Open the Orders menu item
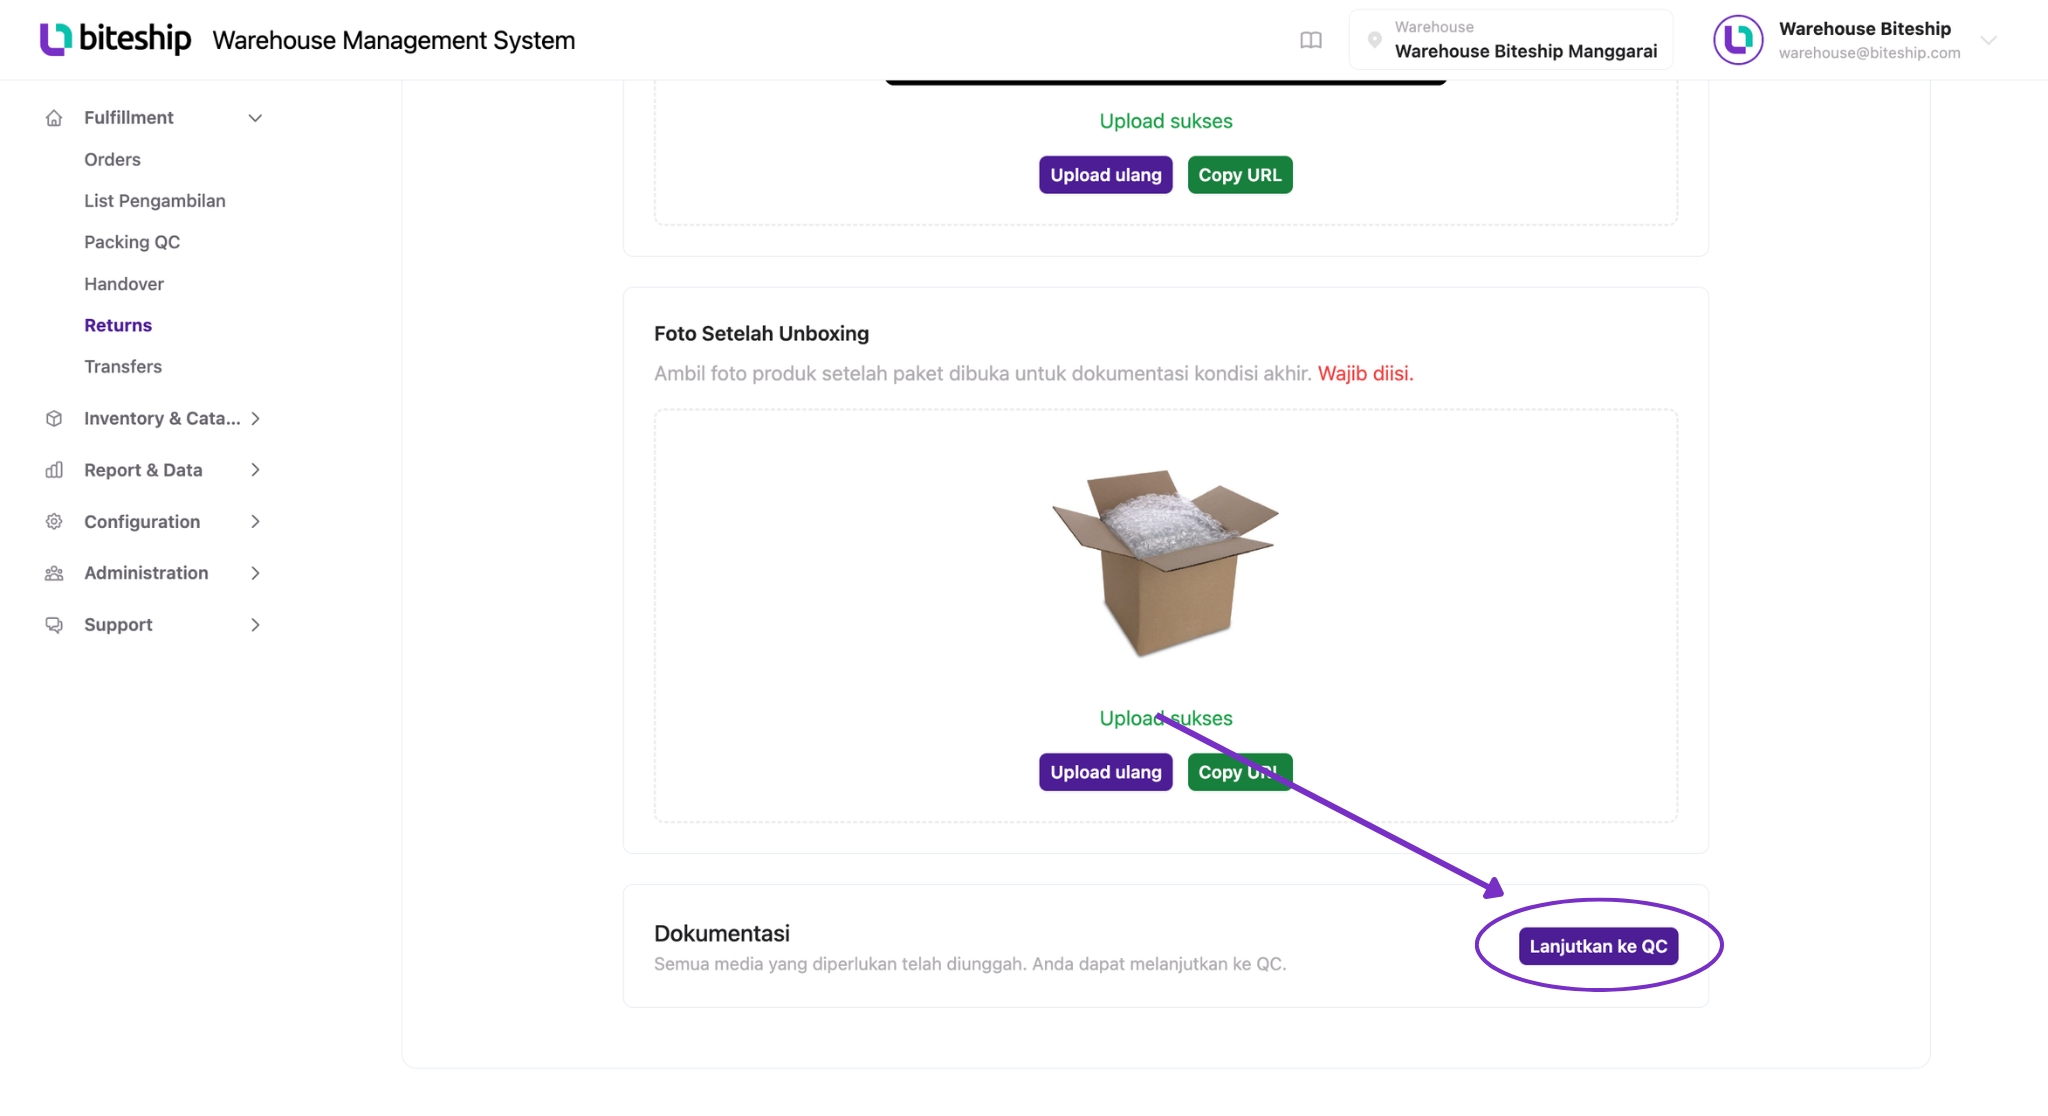Screen dimensions: 2048x1116 point(112,160)
